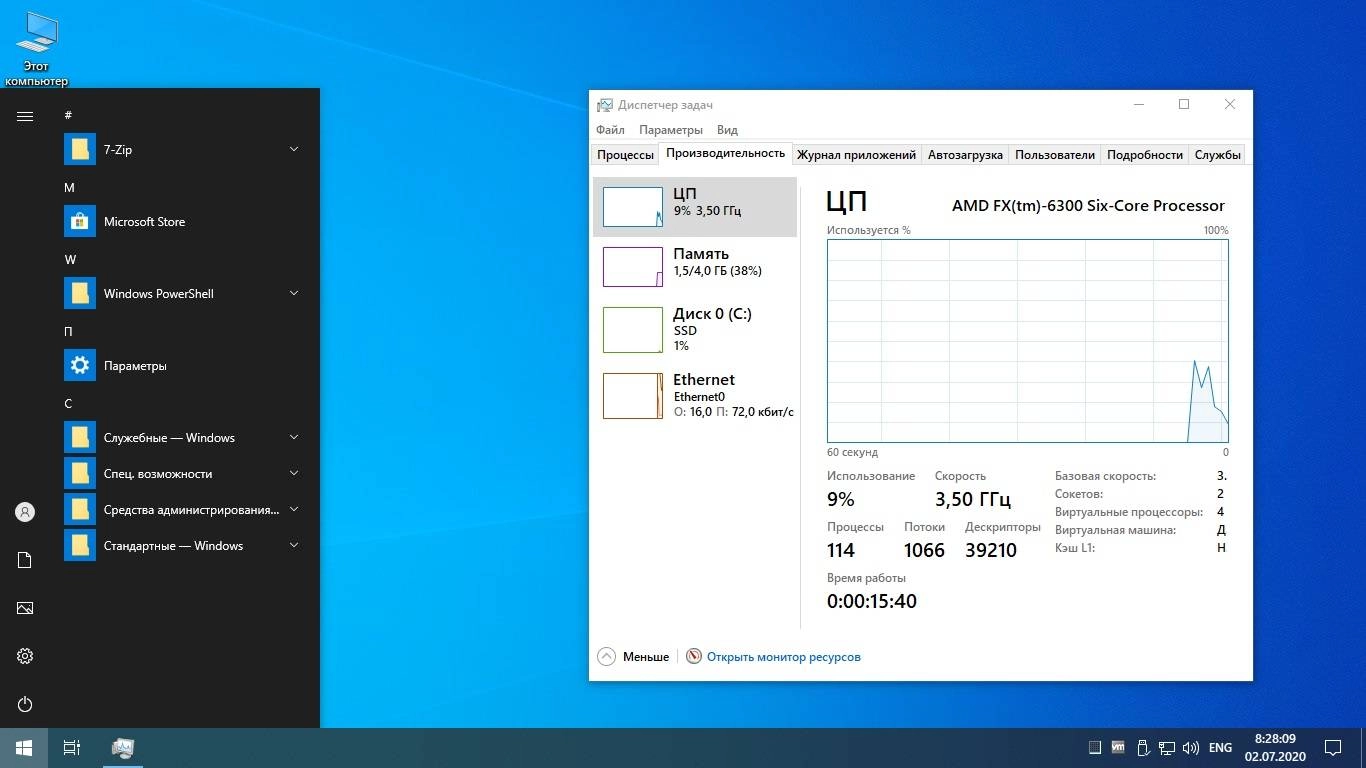Select the Ethernet performance item
Screen dimensions: 1366x768
click(x=695, y=395)
